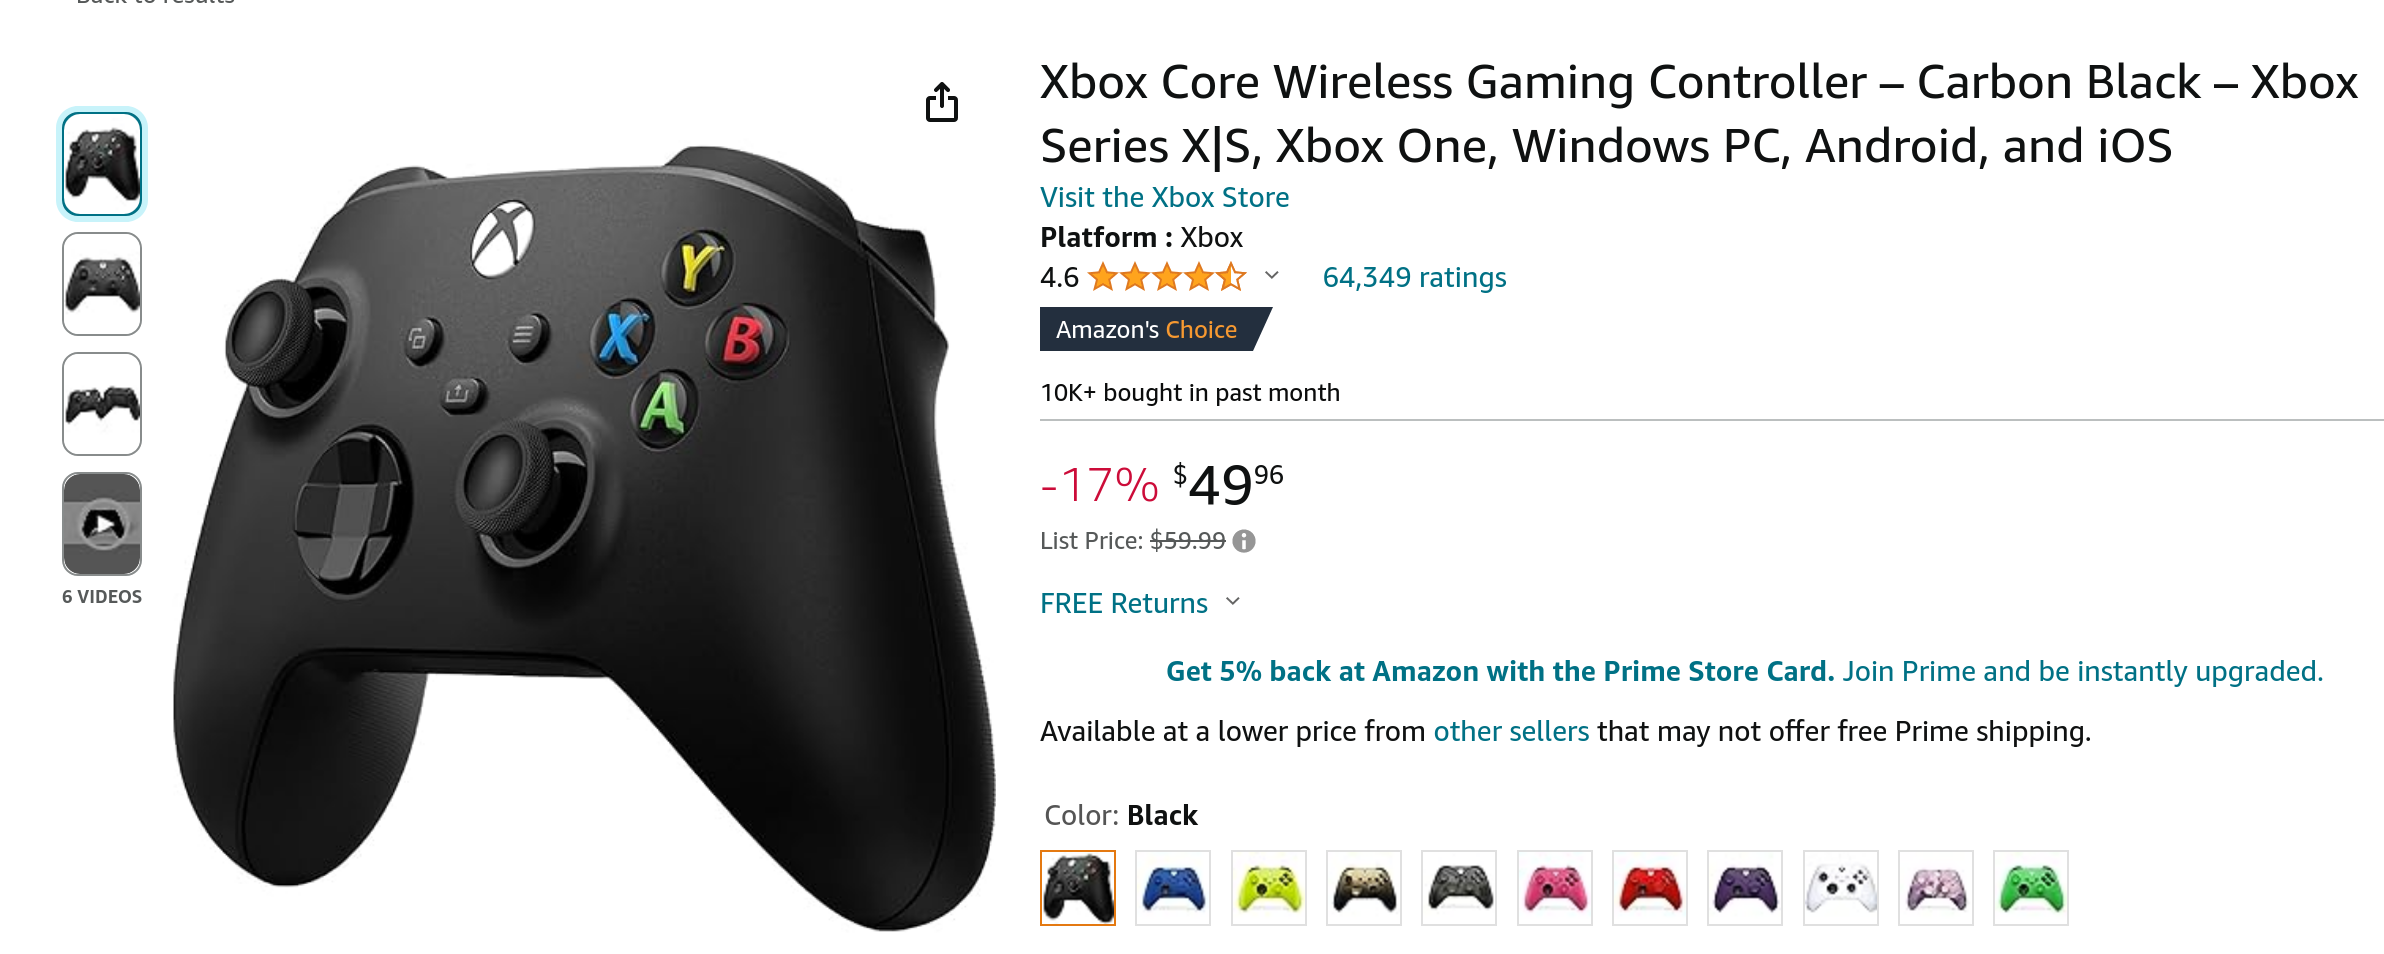Open the Prime Store Card offer link
This screenshot has width=2384, height=954.
(1500, 671)
